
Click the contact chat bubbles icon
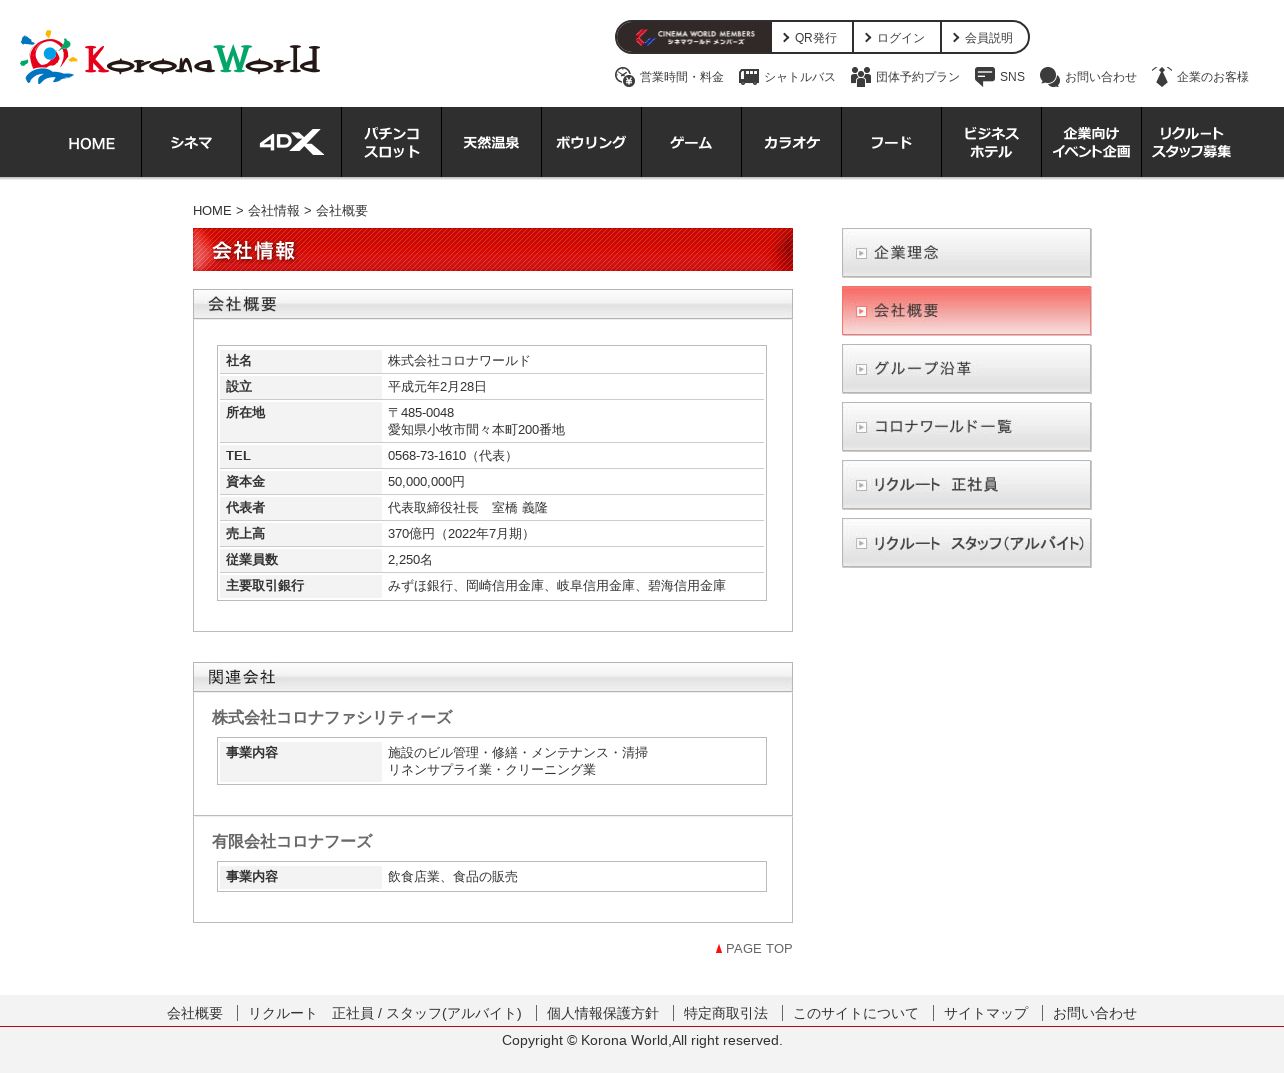point(1050,77)
